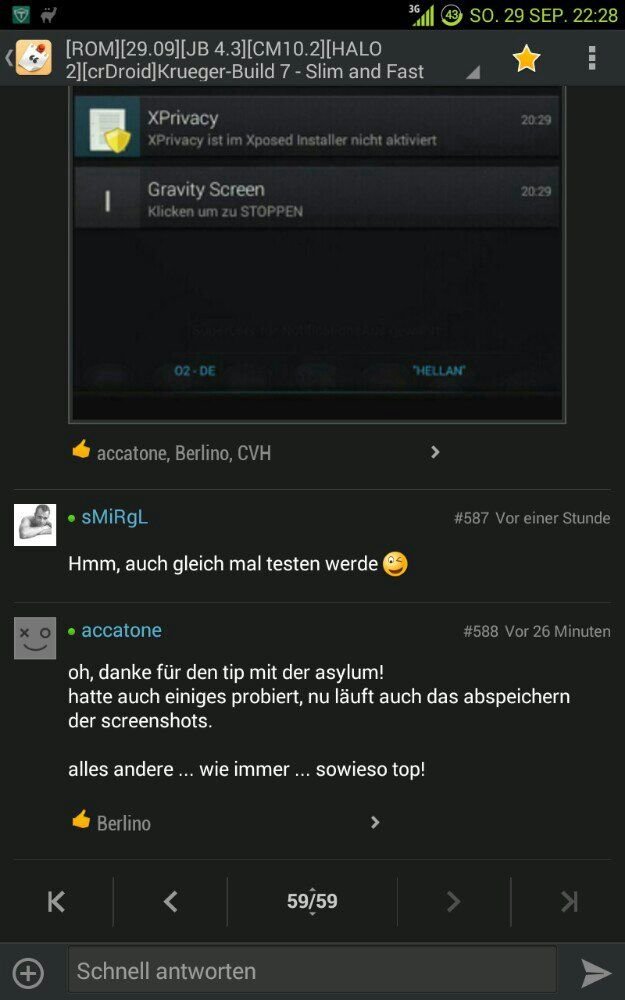This screenshot has width=625, height=1000.
Task: Jump to the first page
Action: click(x=56, y=901)
